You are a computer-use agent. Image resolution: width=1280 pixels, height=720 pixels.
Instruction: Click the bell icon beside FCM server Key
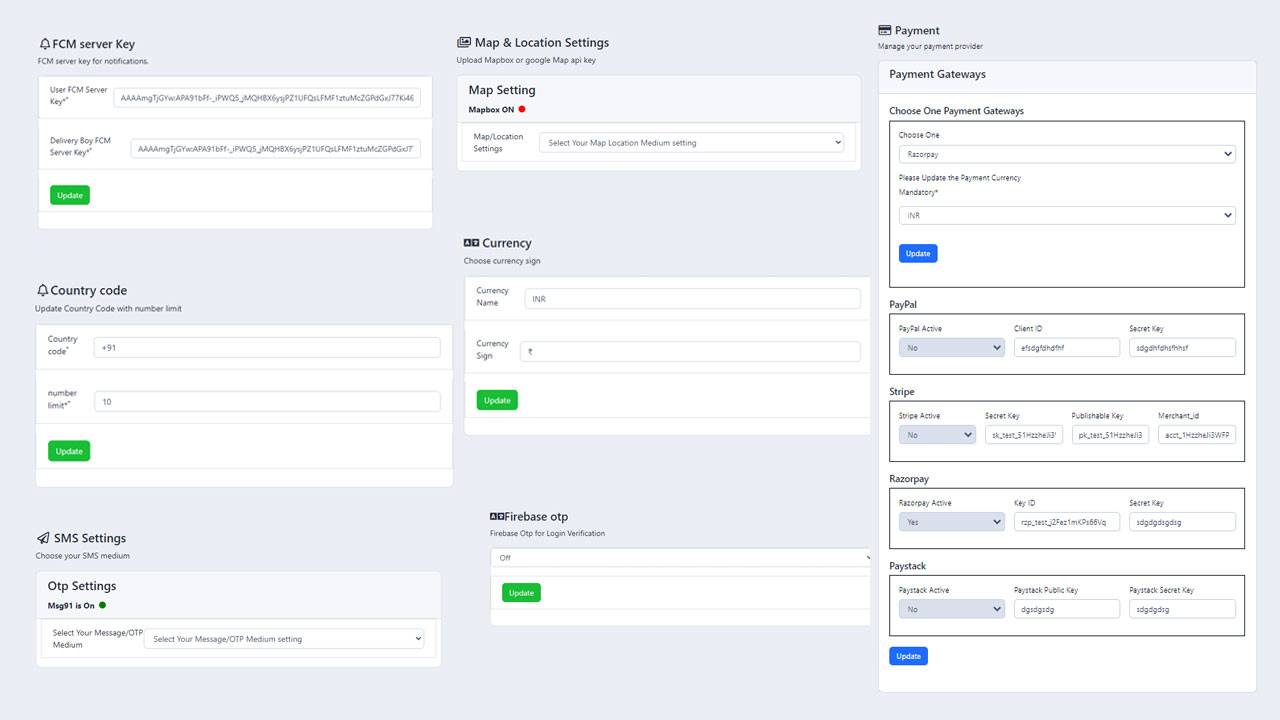click(x=44, y=44)
